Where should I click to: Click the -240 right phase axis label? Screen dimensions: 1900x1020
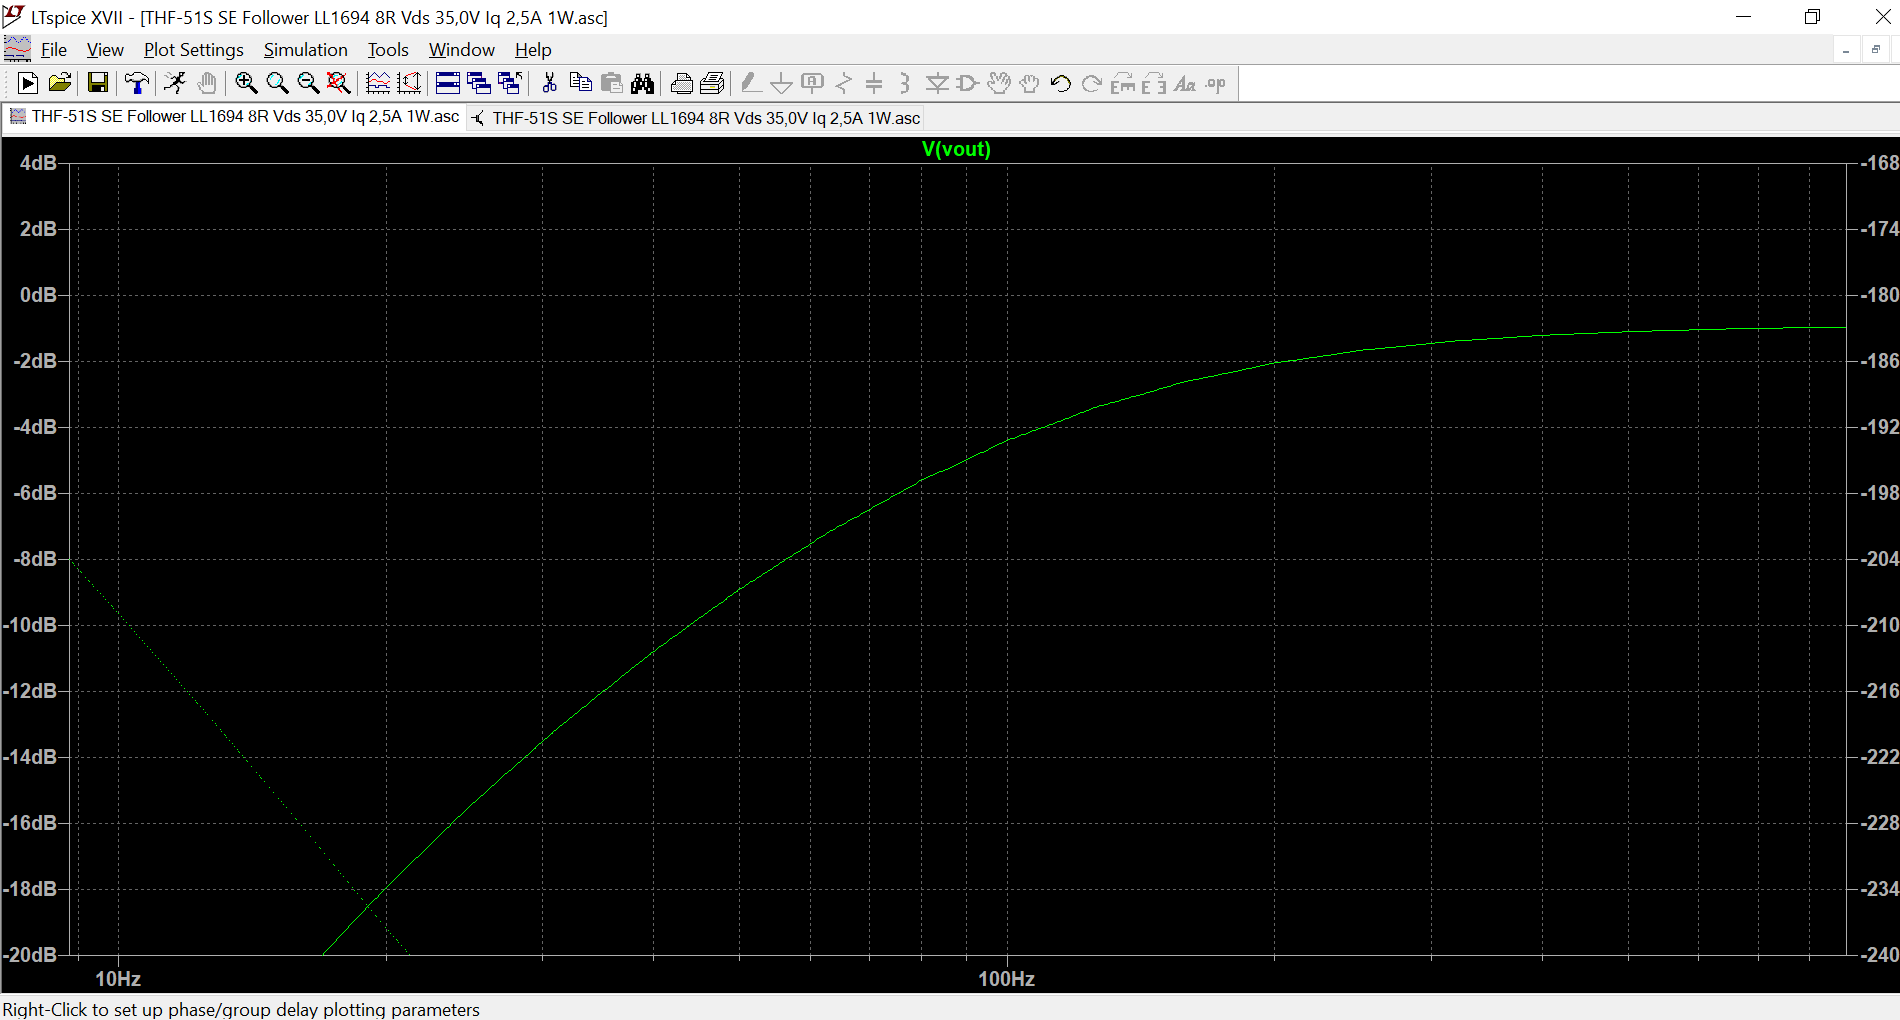1879,955
